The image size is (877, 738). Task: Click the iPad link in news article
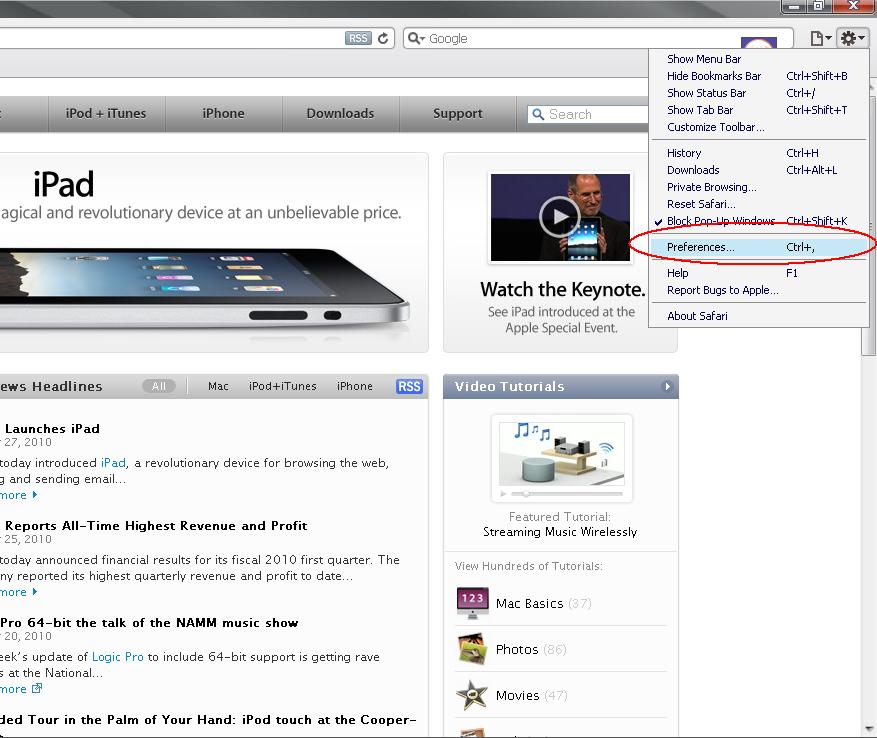113,463
